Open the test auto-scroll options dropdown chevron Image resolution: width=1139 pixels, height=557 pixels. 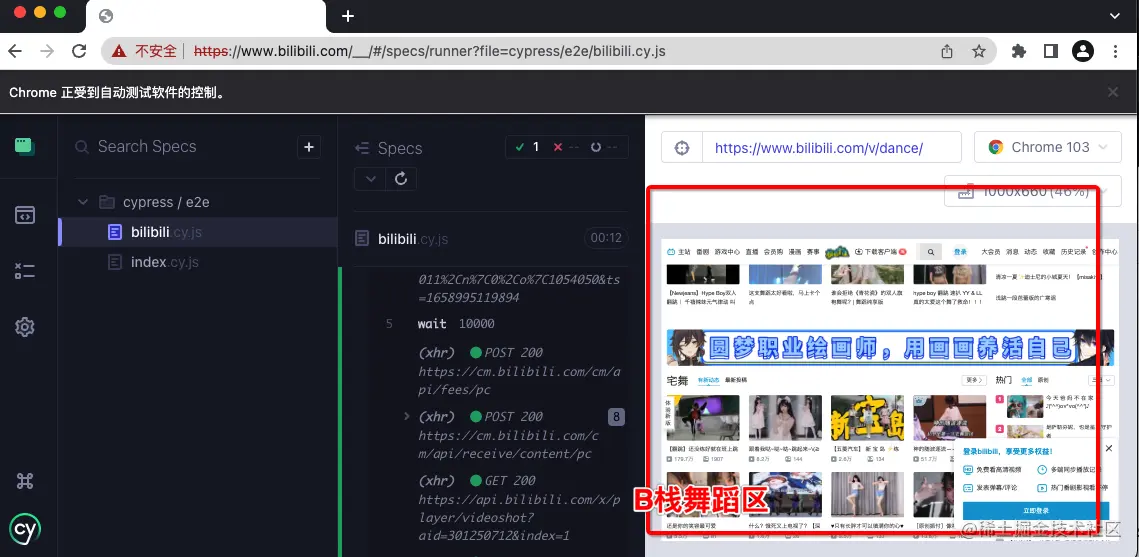pyautogui.click(x=370, y=179)
